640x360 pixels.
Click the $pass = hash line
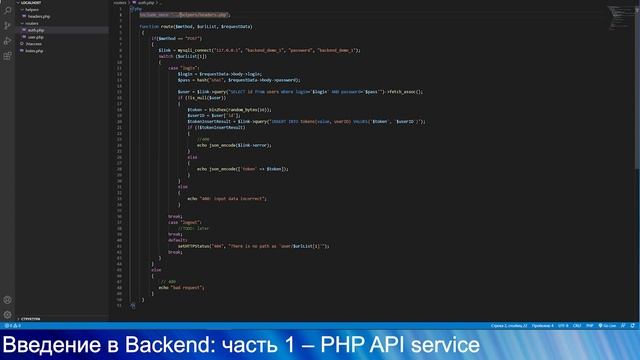(x=239, y=80)
